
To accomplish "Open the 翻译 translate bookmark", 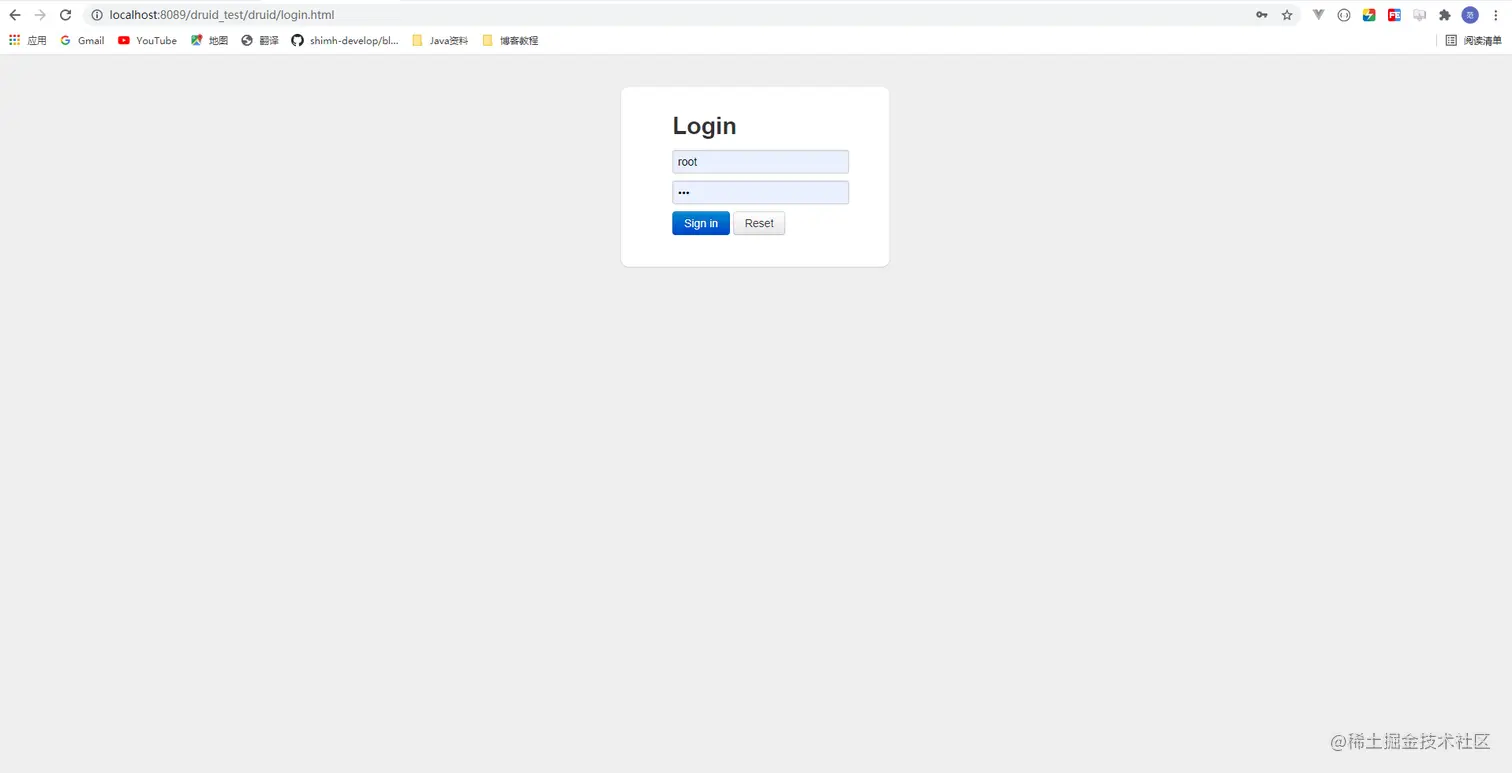I will click(260, 41).
